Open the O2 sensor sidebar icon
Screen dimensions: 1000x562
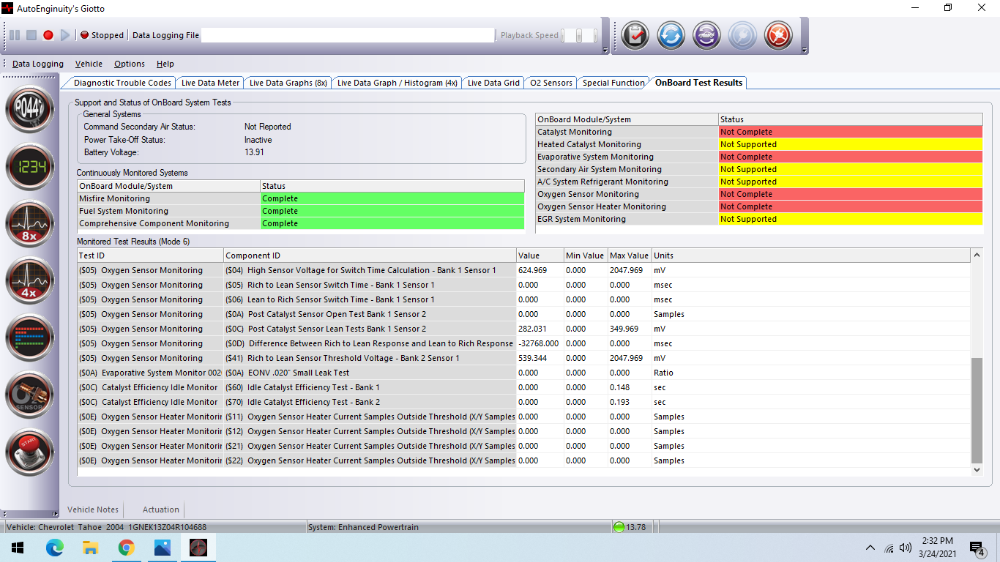[30, 395]
